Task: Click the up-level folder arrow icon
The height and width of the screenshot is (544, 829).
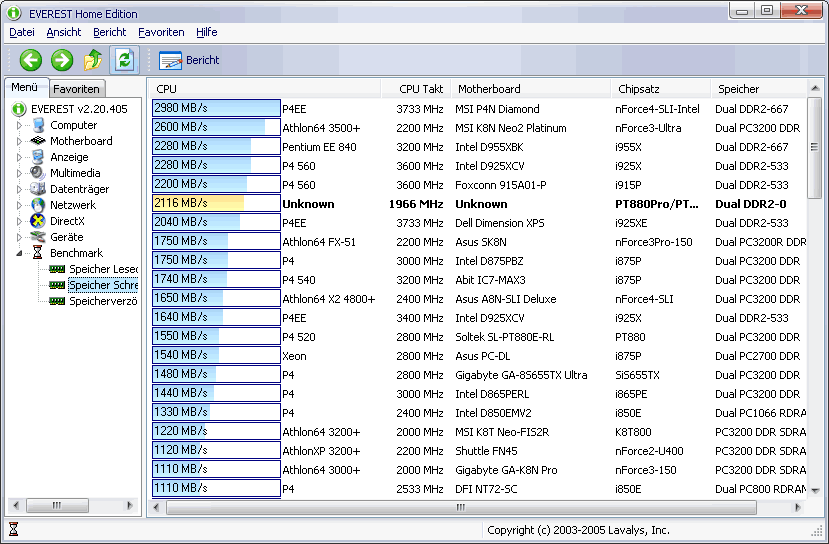Action: pyautogui.click(x=93, y=60)
